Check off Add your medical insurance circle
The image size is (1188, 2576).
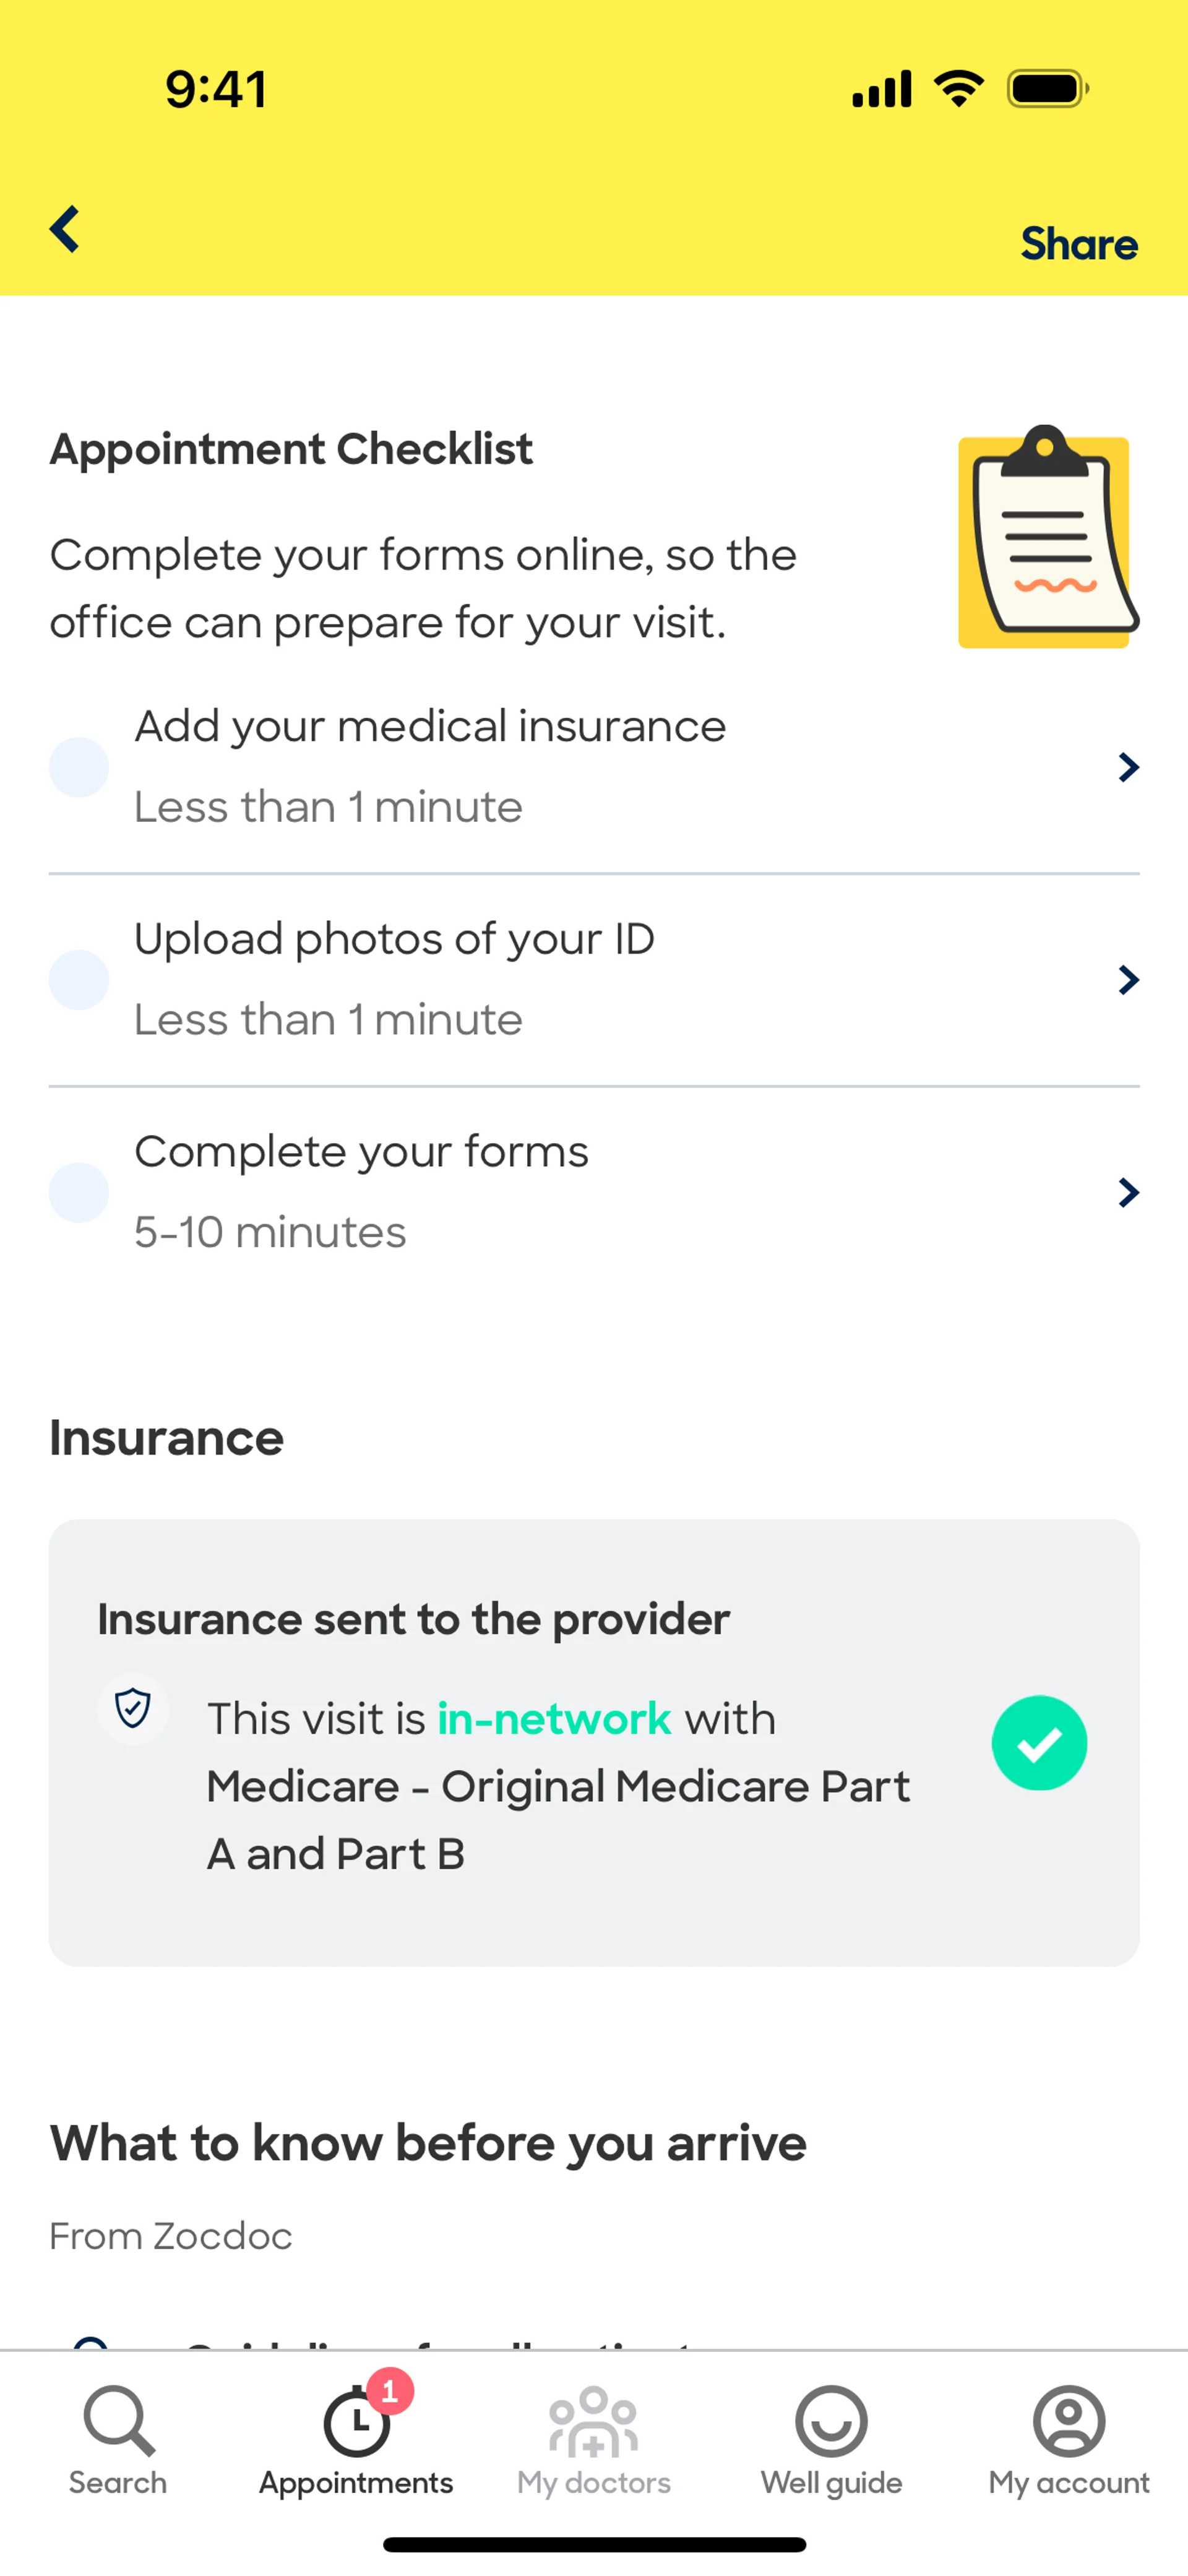(79, 767)
